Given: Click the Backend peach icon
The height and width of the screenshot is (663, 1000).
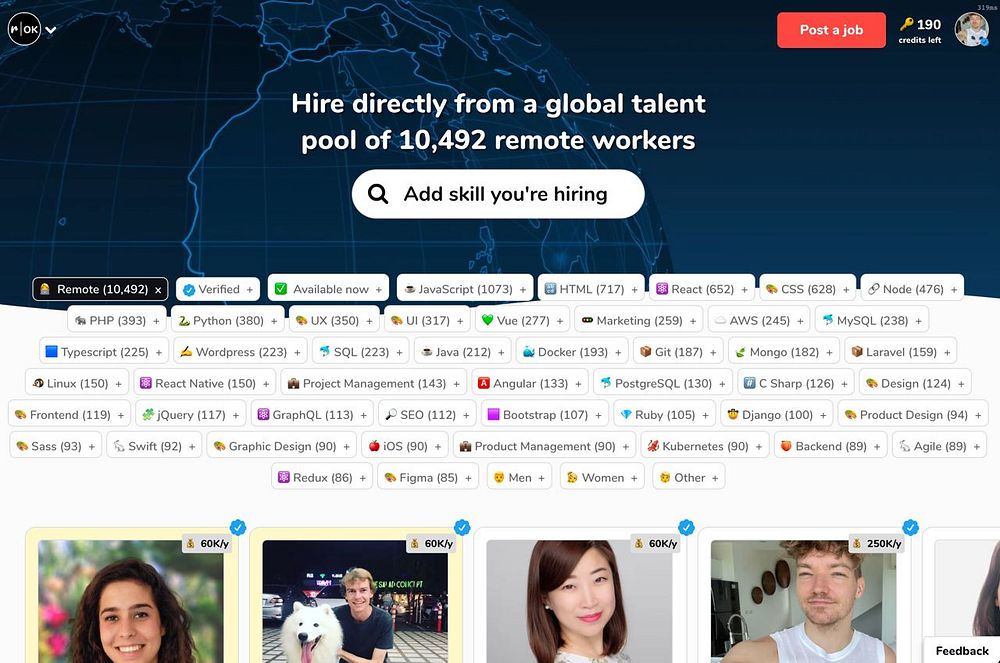Looking at the screenshot, I should pyautogui.click(x=786, y=446).
